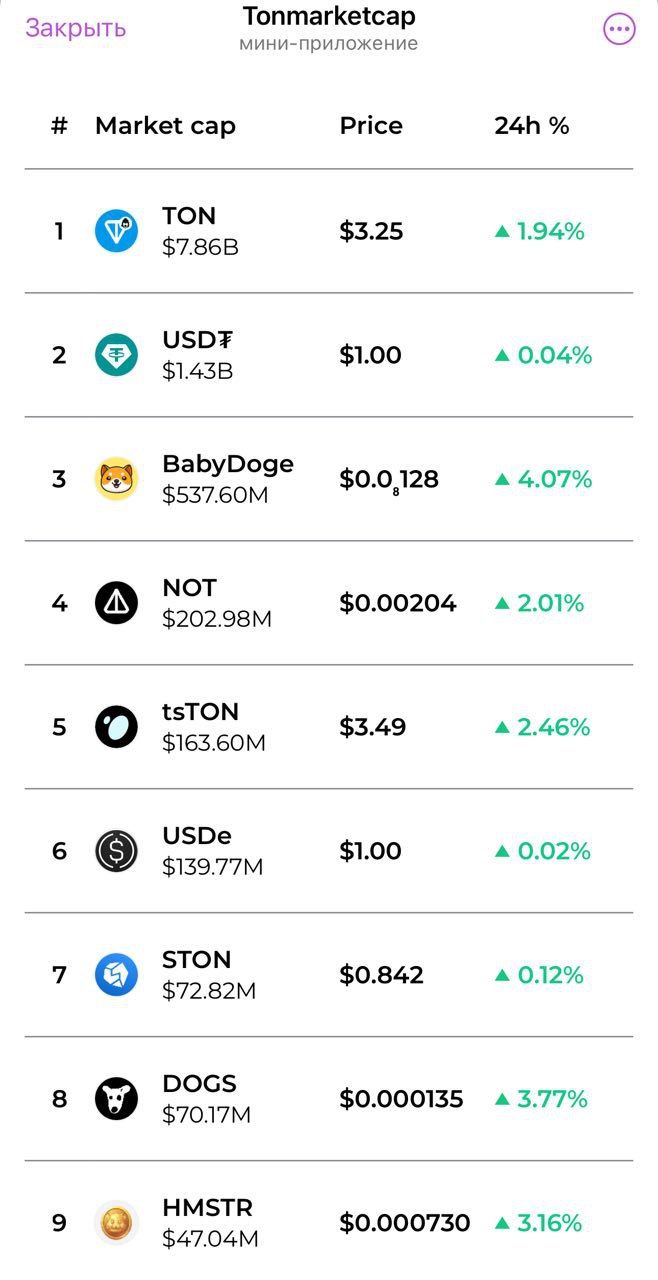
Task: Click the STON token blue icon
Action: (117, 975)
